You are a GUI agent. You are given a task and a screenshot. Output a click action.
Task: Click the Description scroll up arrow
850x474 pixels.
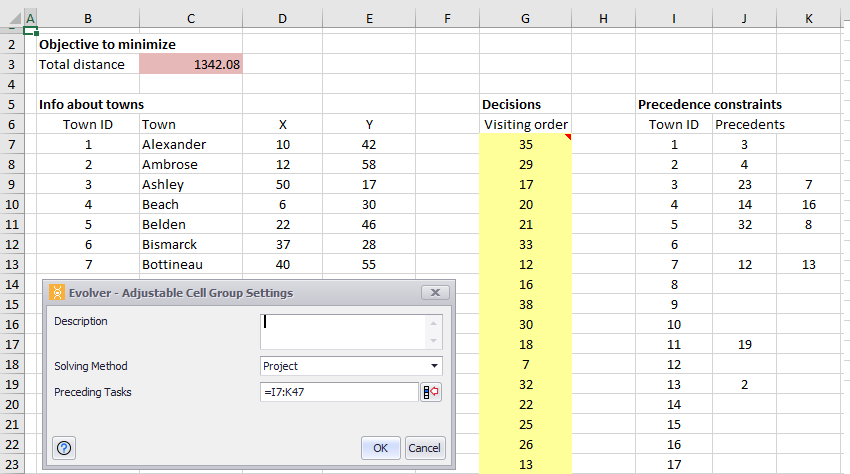433,323
